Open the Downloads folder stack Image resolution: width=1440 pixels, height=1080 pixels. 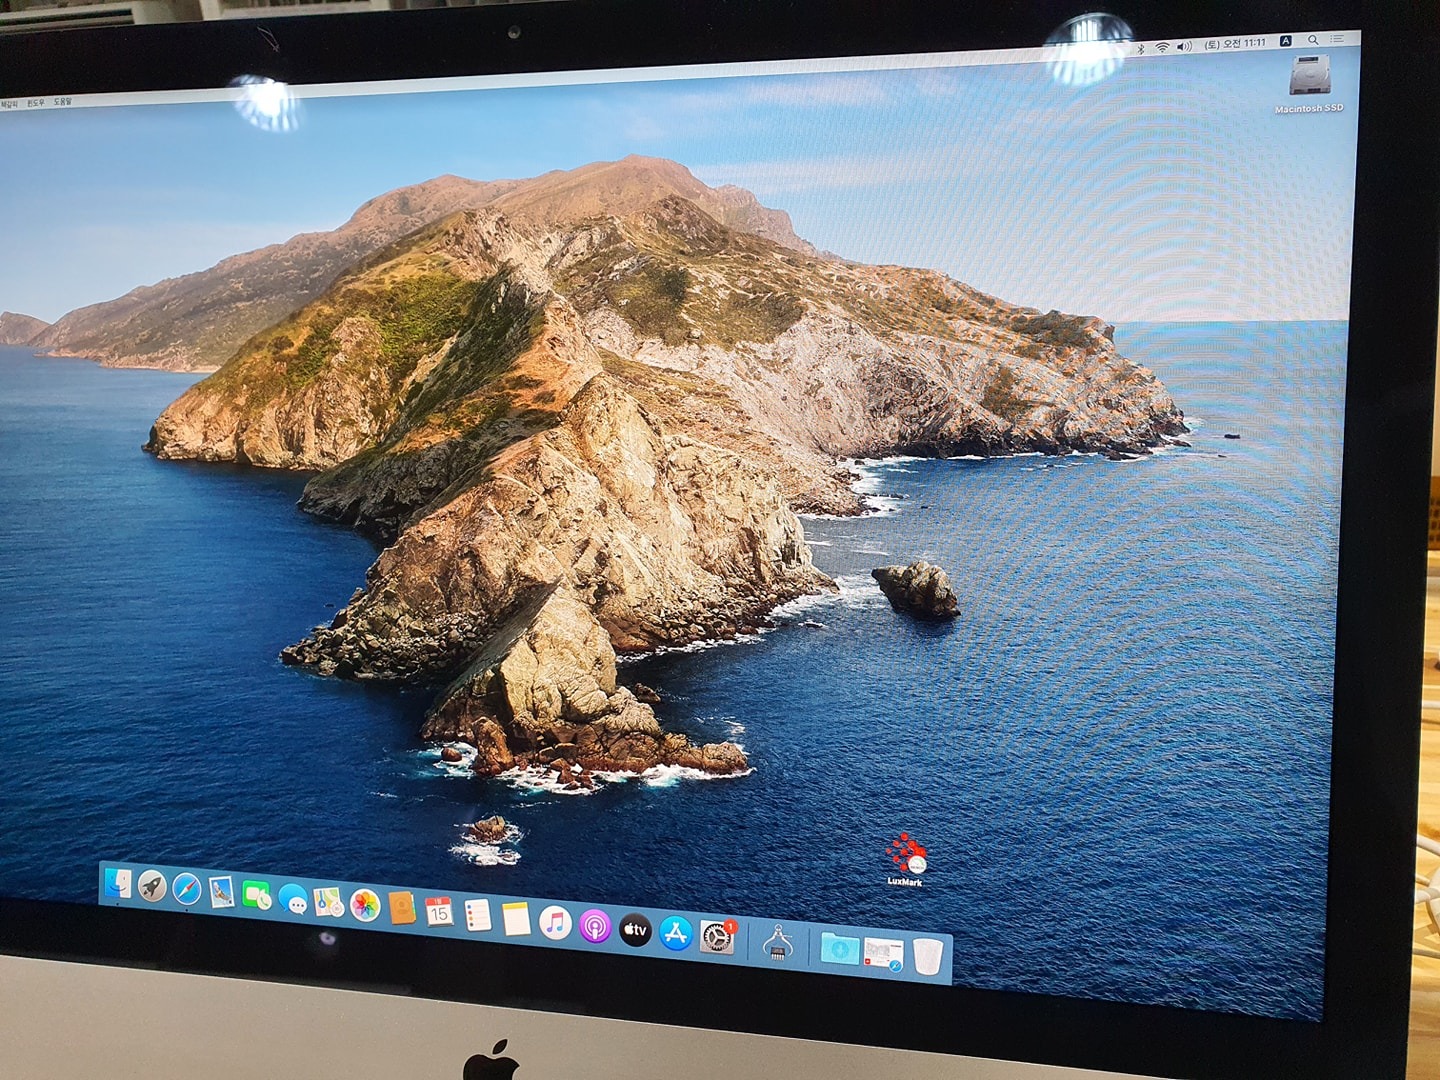click(x=839, y=949)
